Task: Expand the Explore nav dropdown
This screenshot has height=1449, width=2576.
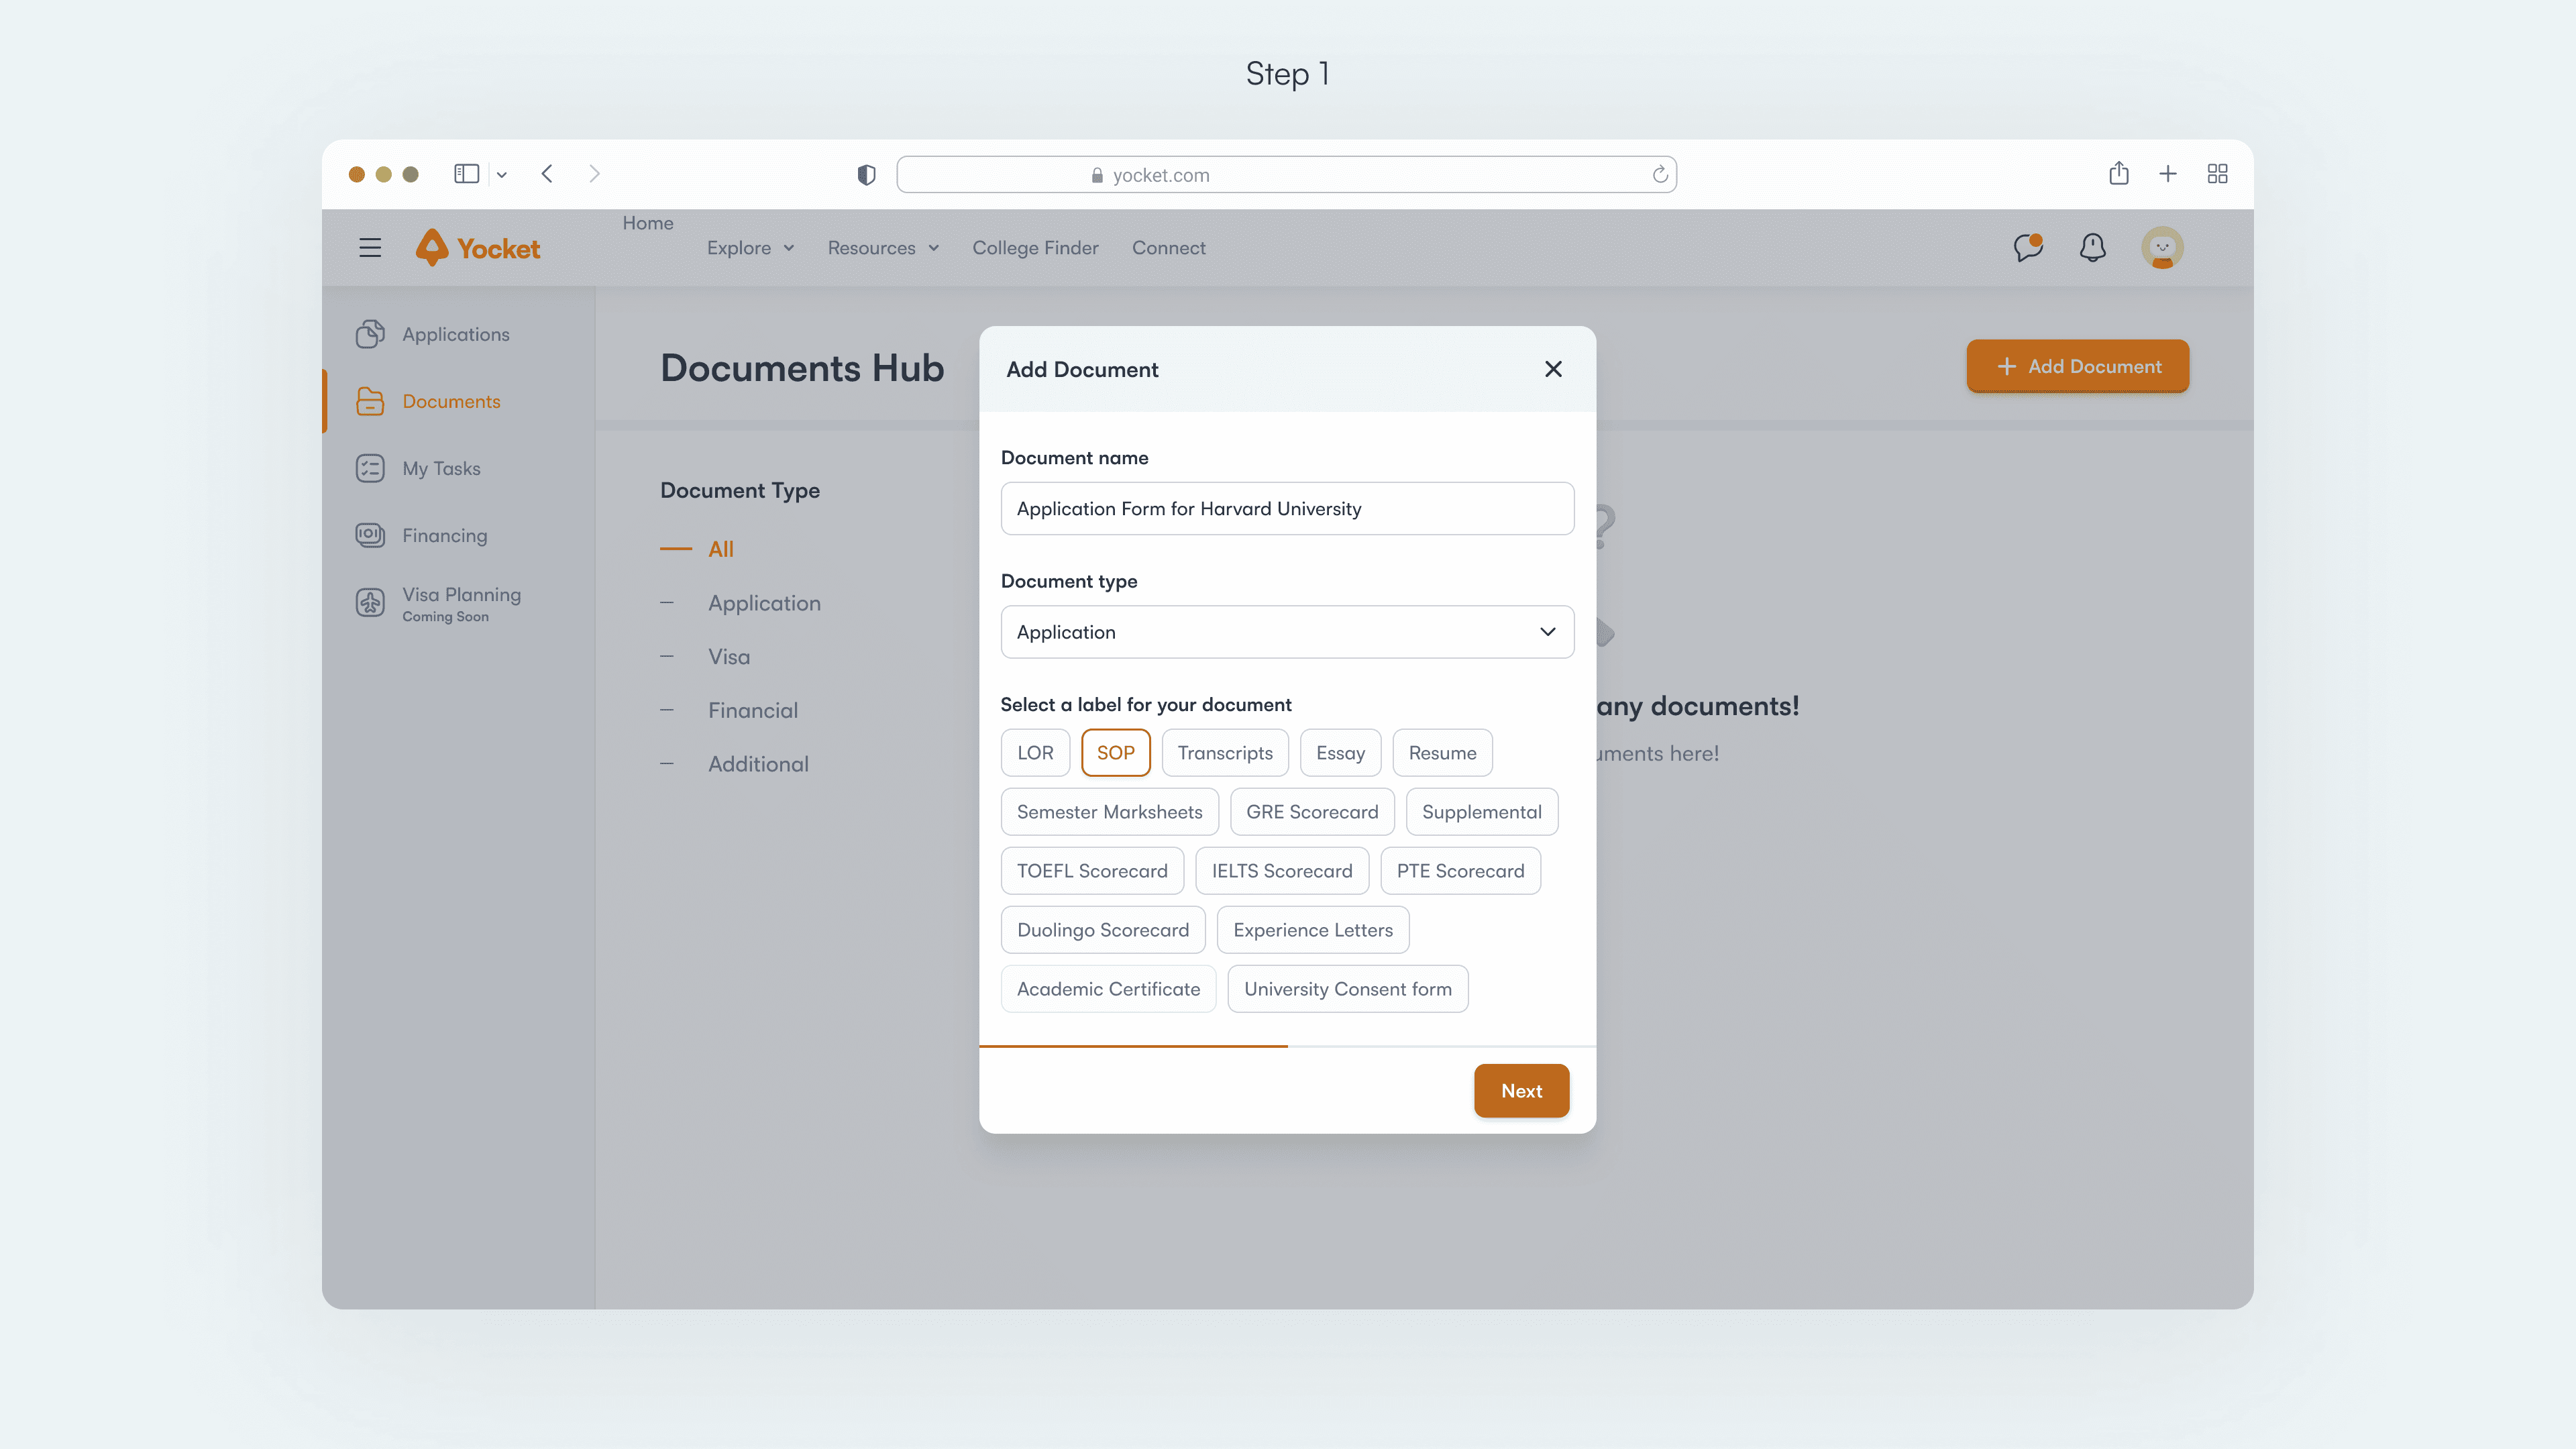Action: coord(750,248)
